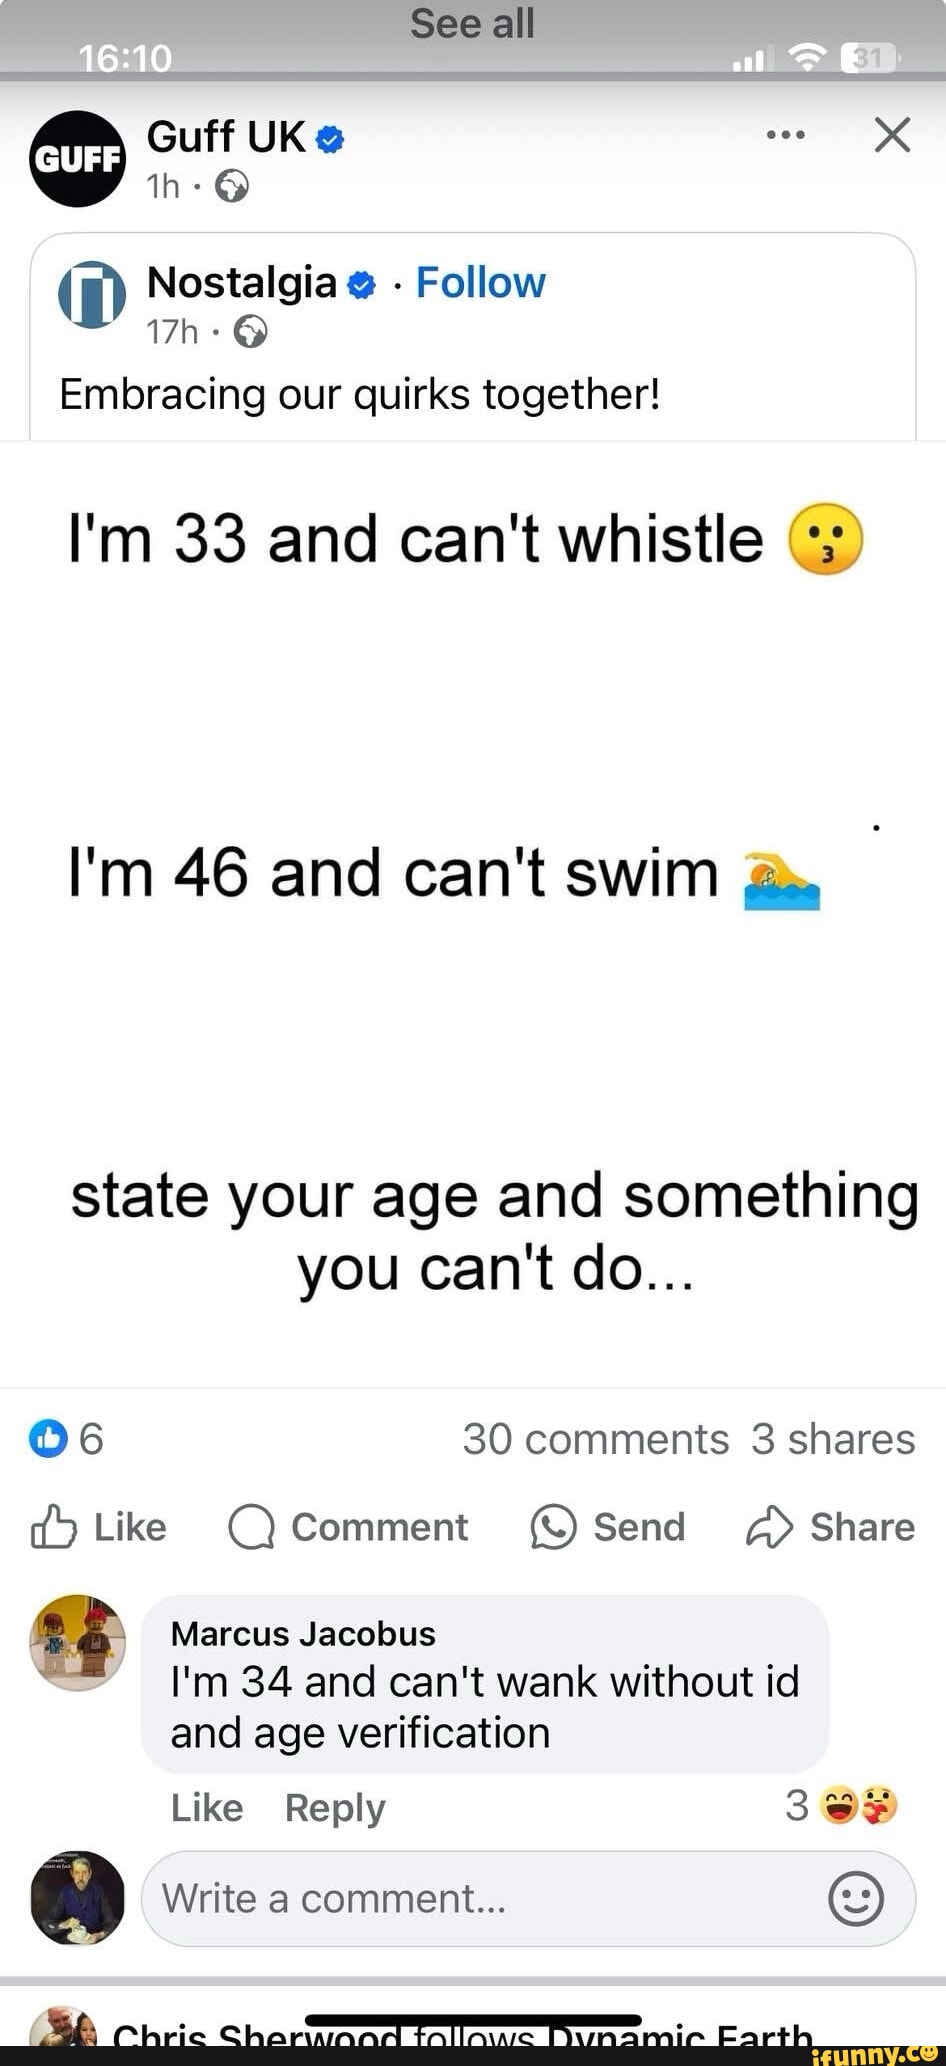The image size is (946, 2066).
Task: Follow the Nostalgia page
Action: (x=480, y=283)
